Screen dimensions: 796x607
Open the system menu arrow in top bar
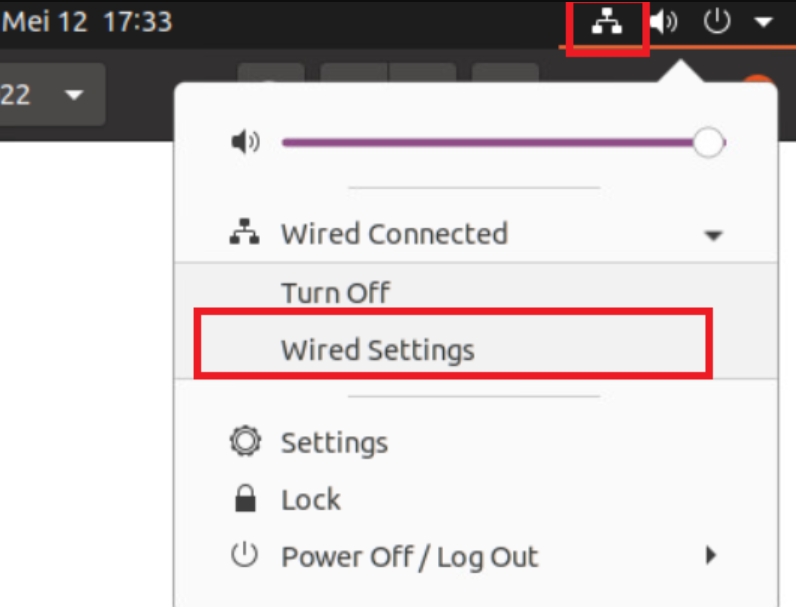[x=763, y=22]
